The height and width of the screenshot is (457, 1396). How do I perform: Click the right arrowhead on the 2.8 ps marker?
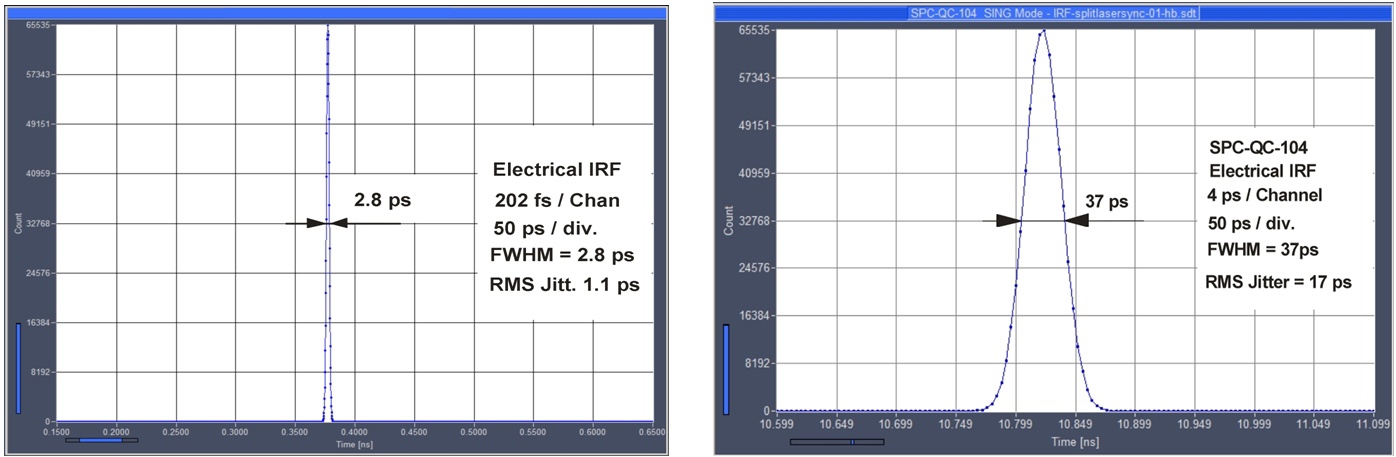pos(340,223)
